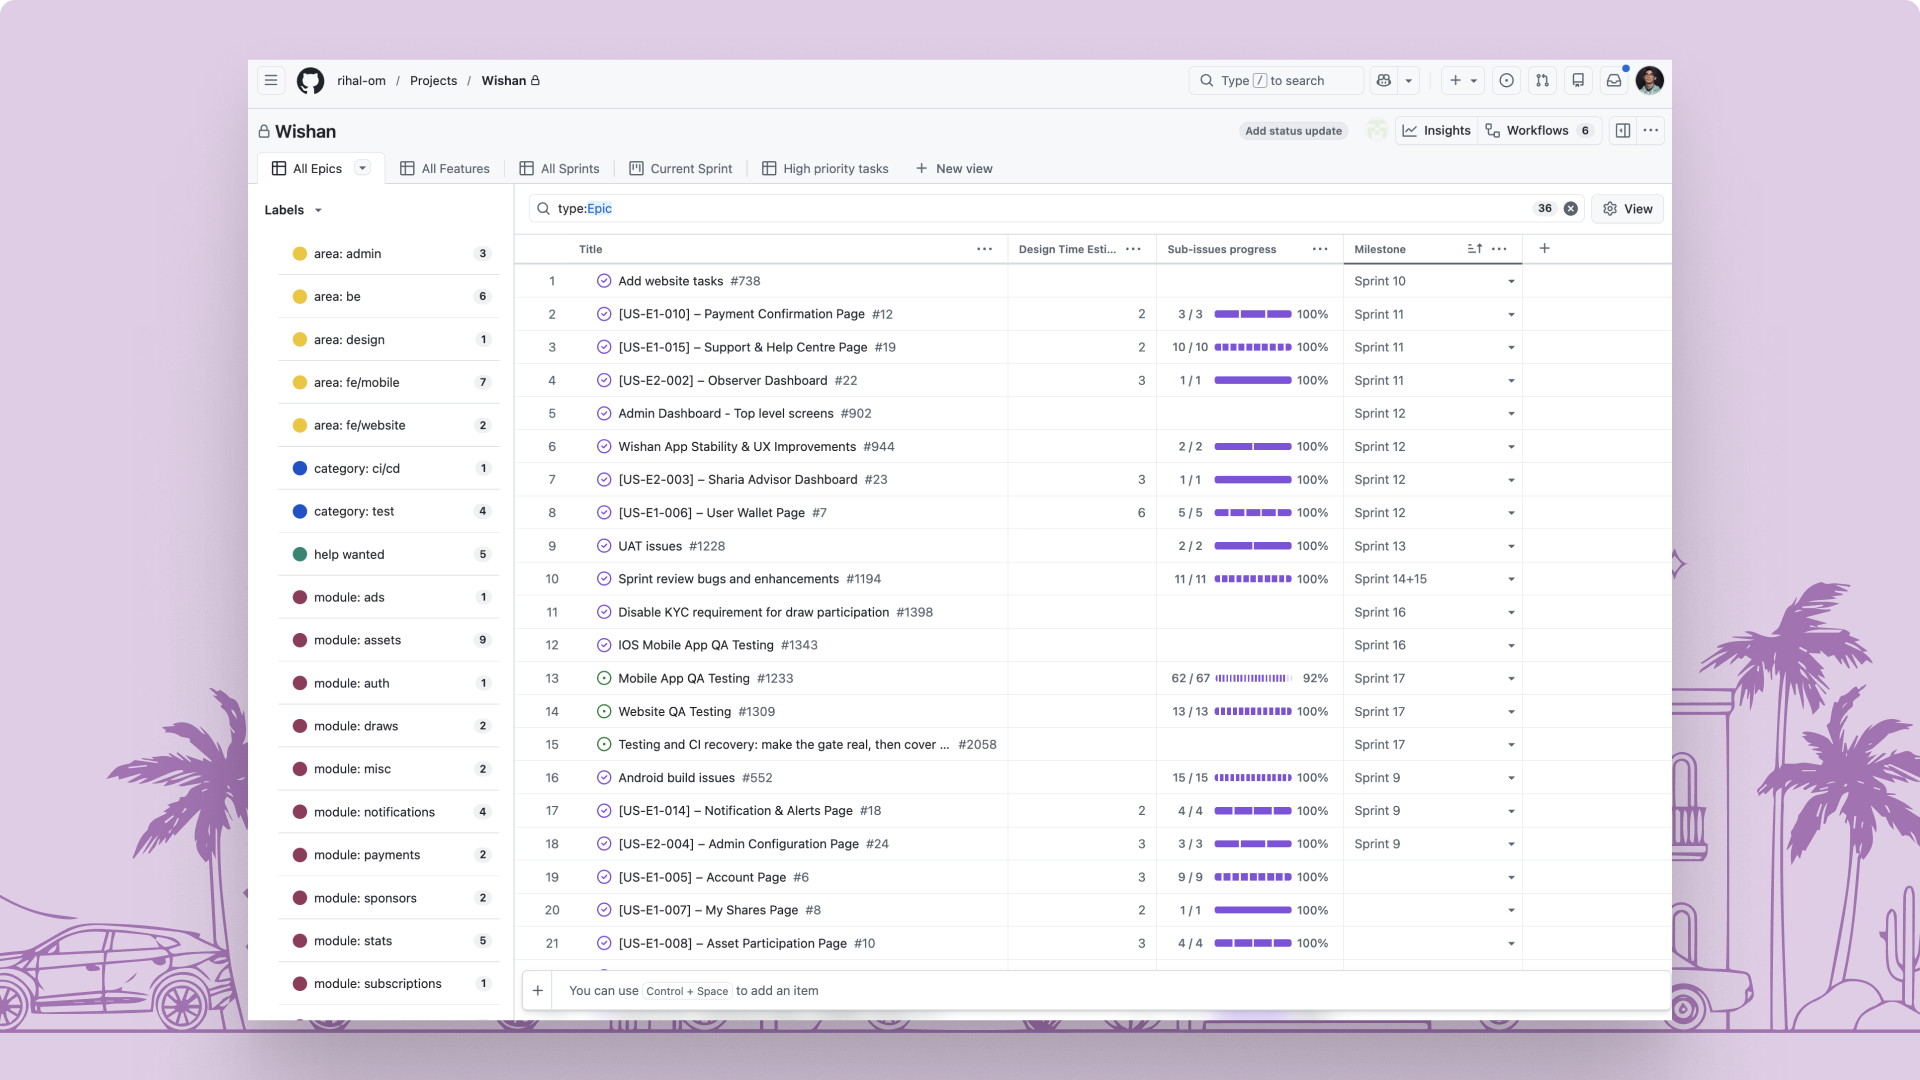Open Insights
Viewport: 1920px width, 1080px height.
(x=1437, y=130)
